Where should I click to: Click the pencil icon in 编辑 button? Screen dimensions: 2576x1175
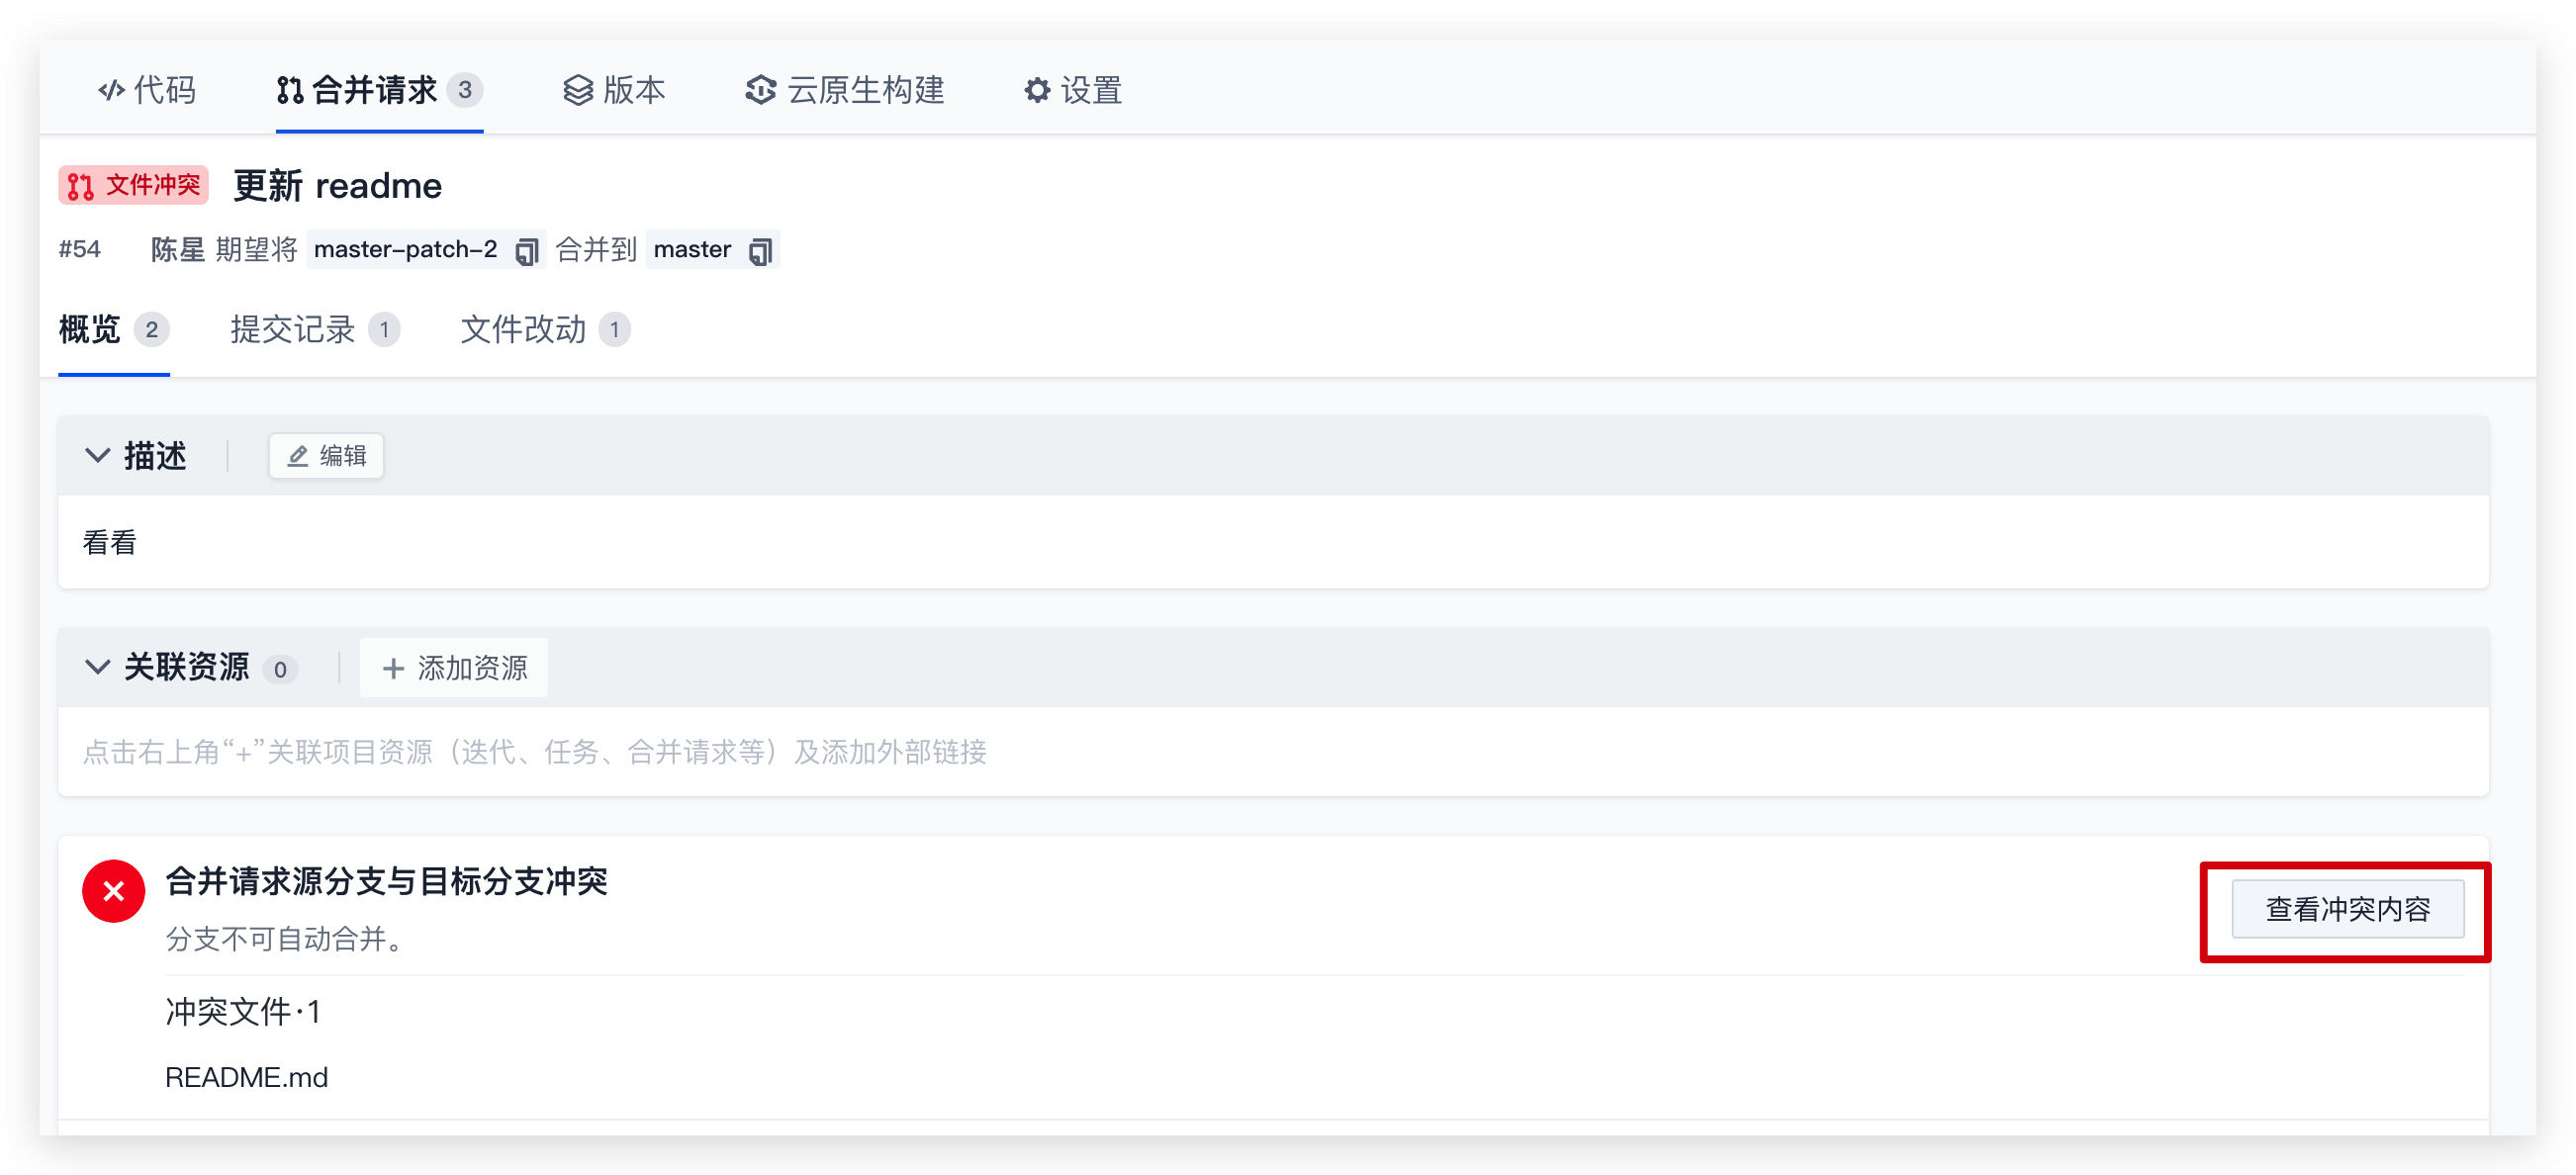coord(298,456)
